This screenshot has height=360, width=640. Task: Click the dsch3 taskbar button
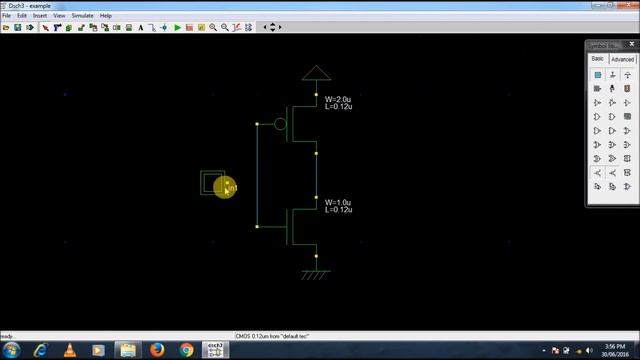pos(215,350)
